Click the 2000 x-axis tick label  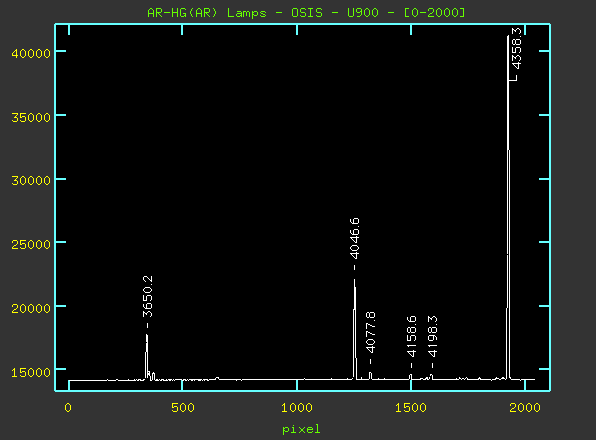click(x=525, y=408)
